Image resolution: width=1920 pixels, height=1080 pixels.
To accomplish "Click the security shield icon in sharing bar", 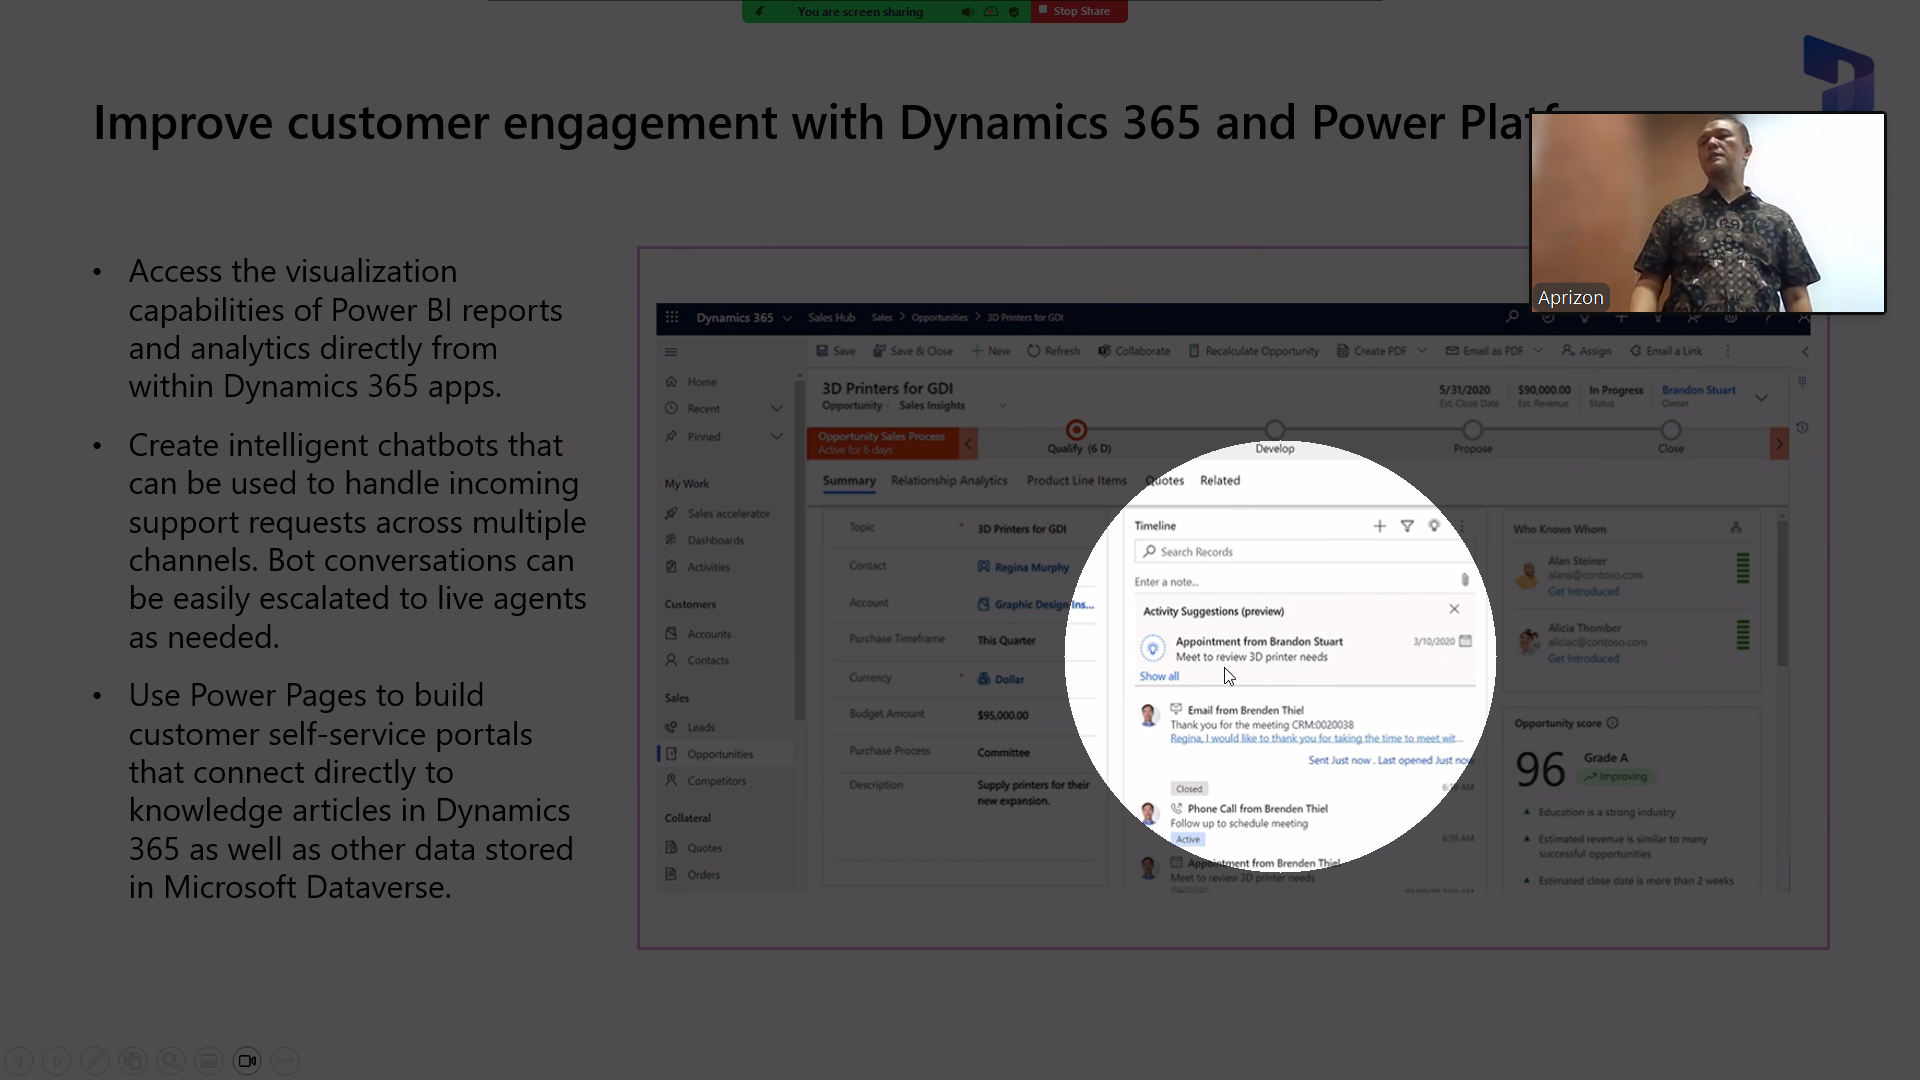I will click(x=1014, y=12).
